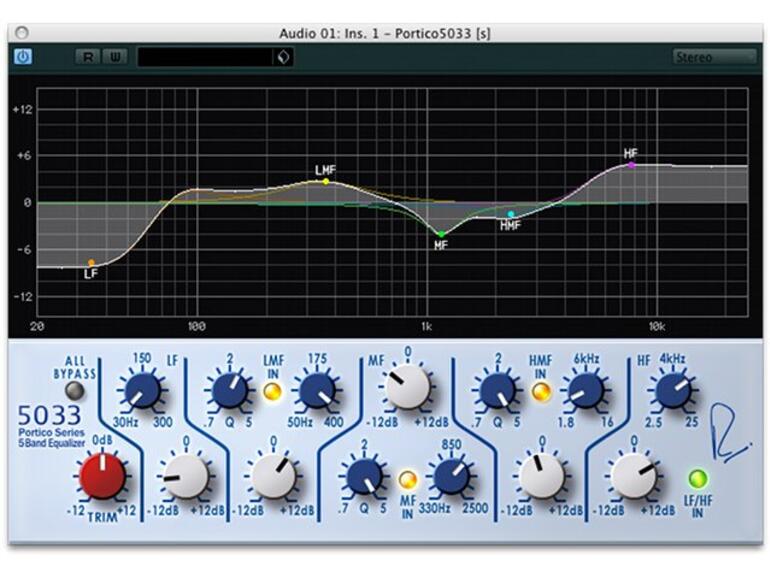Select the yellow LMF node on graph

pos(326,181)
